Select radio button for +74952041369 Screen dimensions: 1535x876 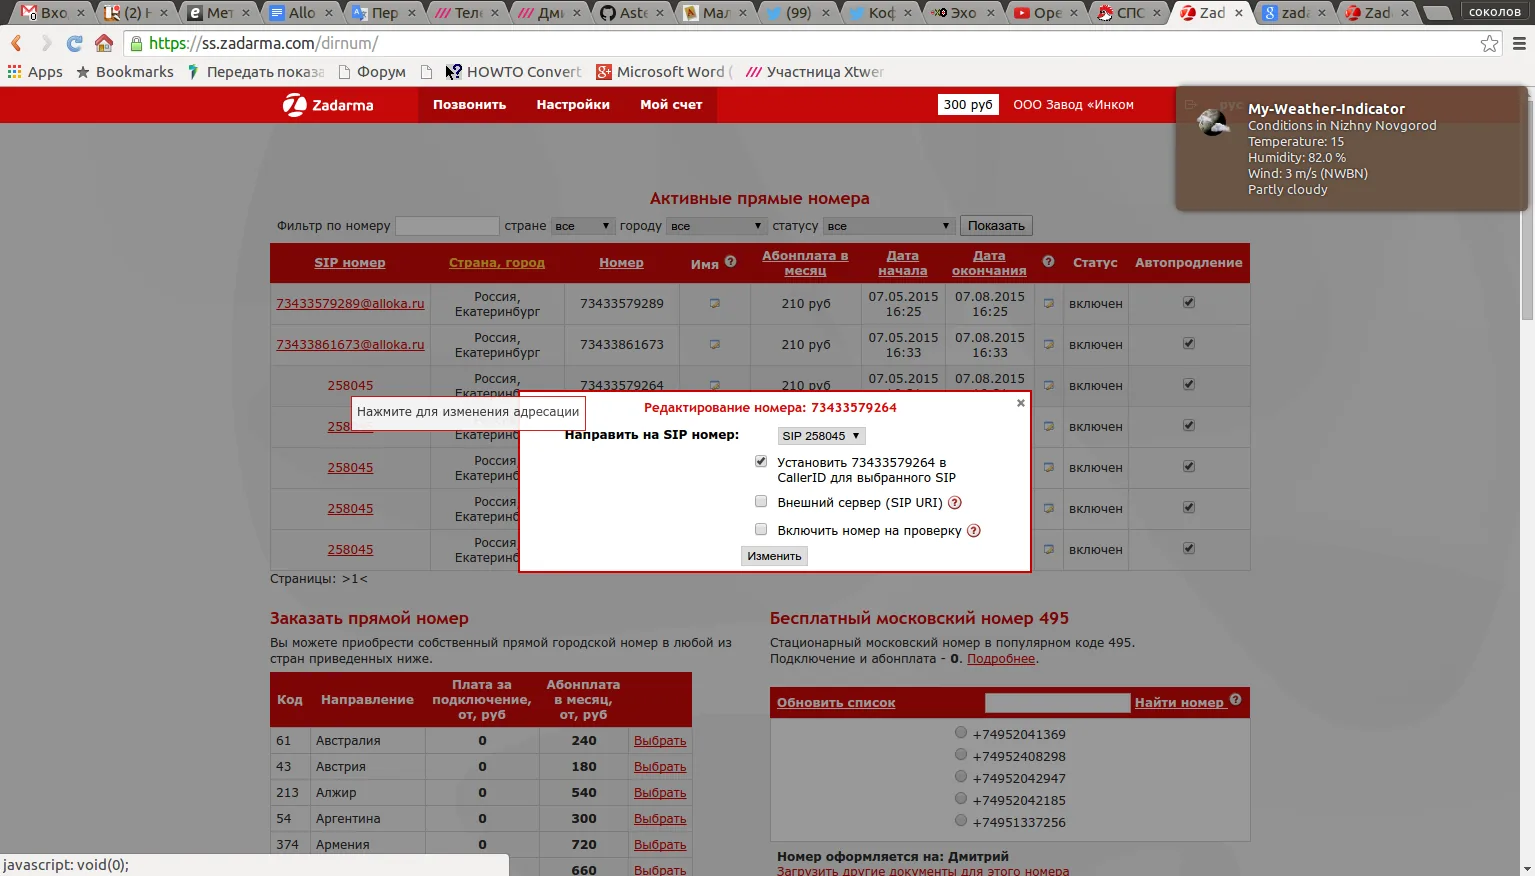pyautogui.click(x=961, y=733)
